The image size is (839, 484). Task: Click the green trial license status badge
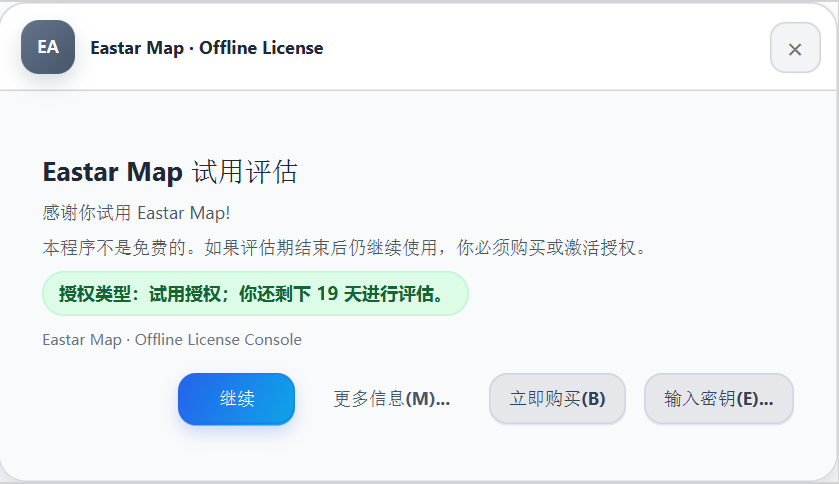[x=255, y=294]
